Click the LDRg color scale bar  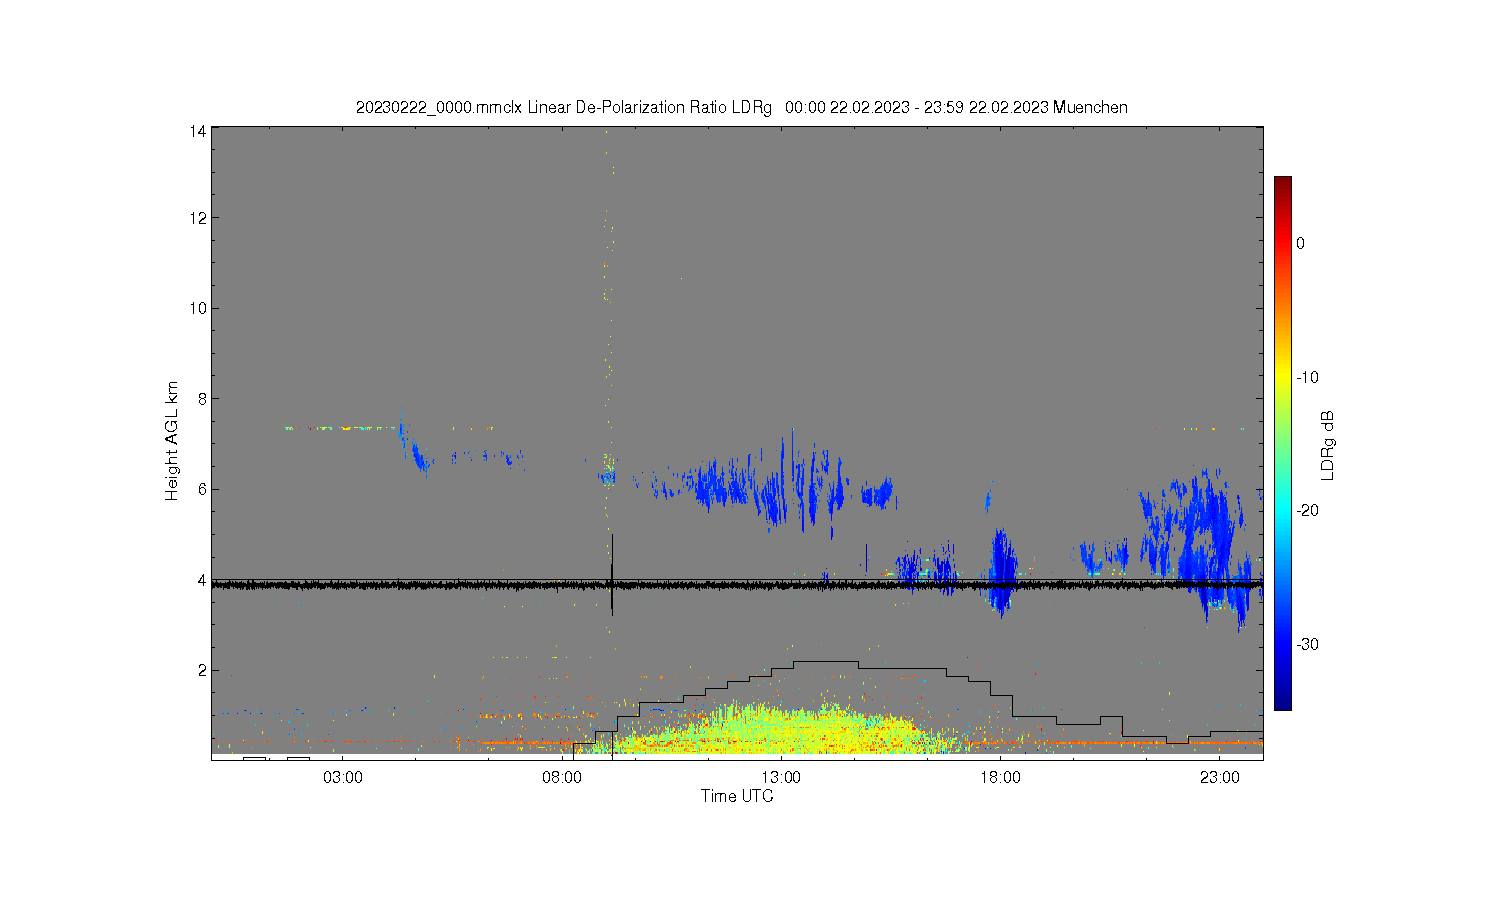[1282, 443]
